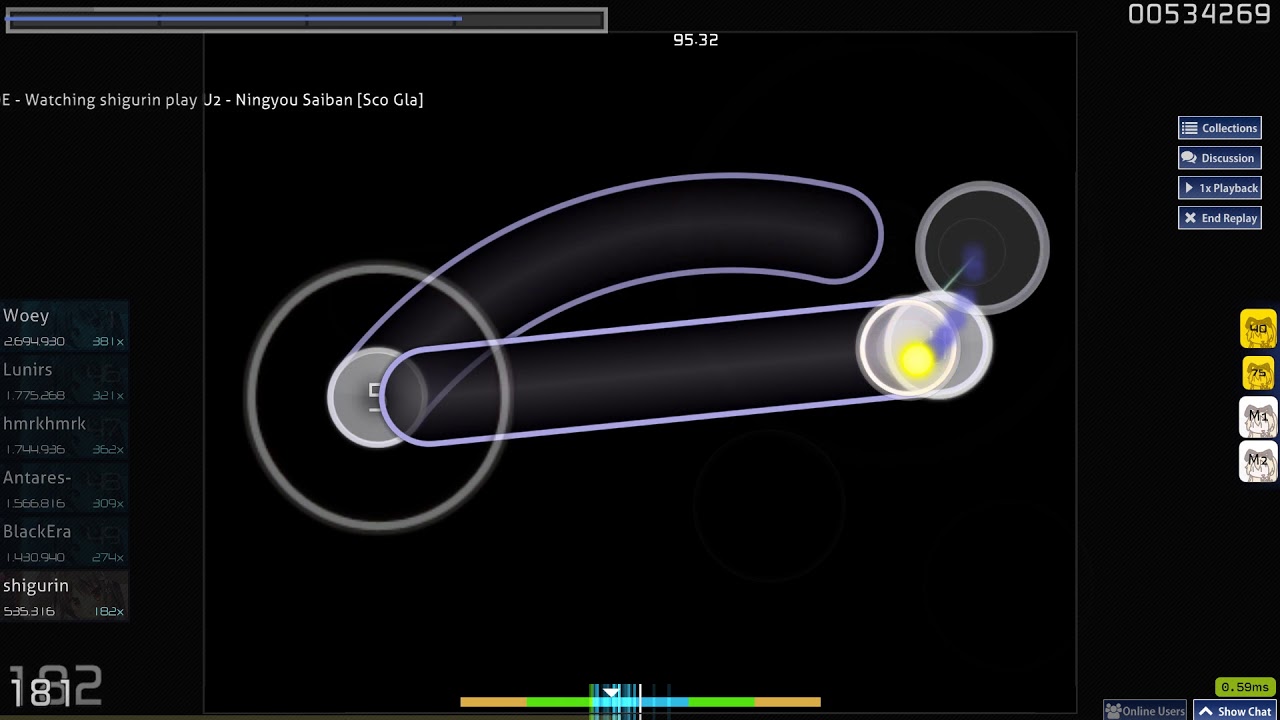Click the song progress bar at top
1280x720 pixels.
click(306, 20)
